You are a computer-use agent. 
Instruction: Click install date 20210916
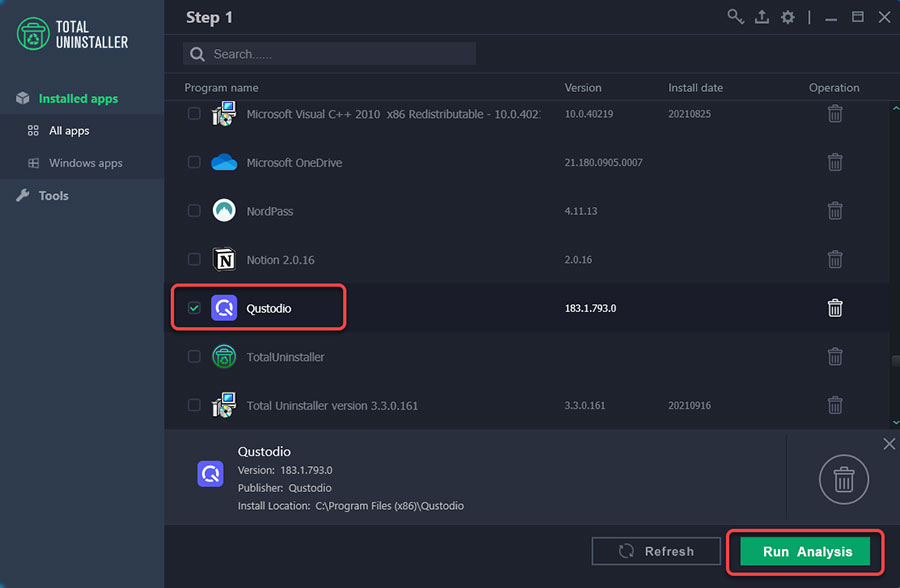[x=689, y=405]
